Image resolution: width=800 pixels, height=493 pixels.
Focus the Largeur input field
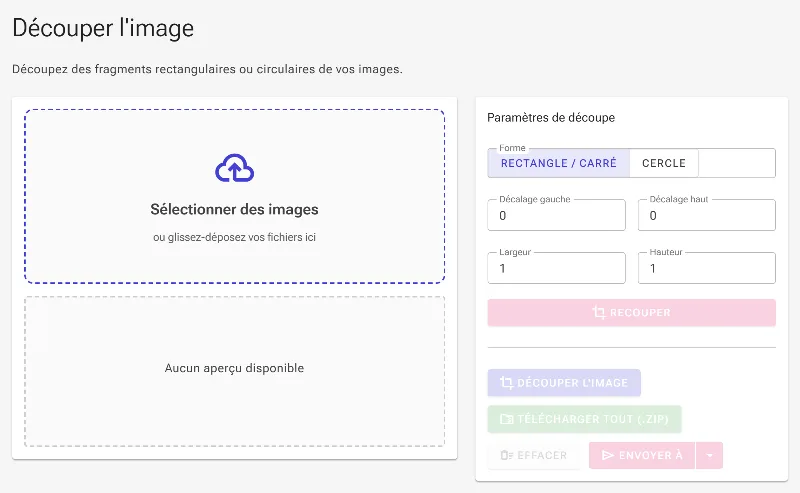[x=556, y=268]
